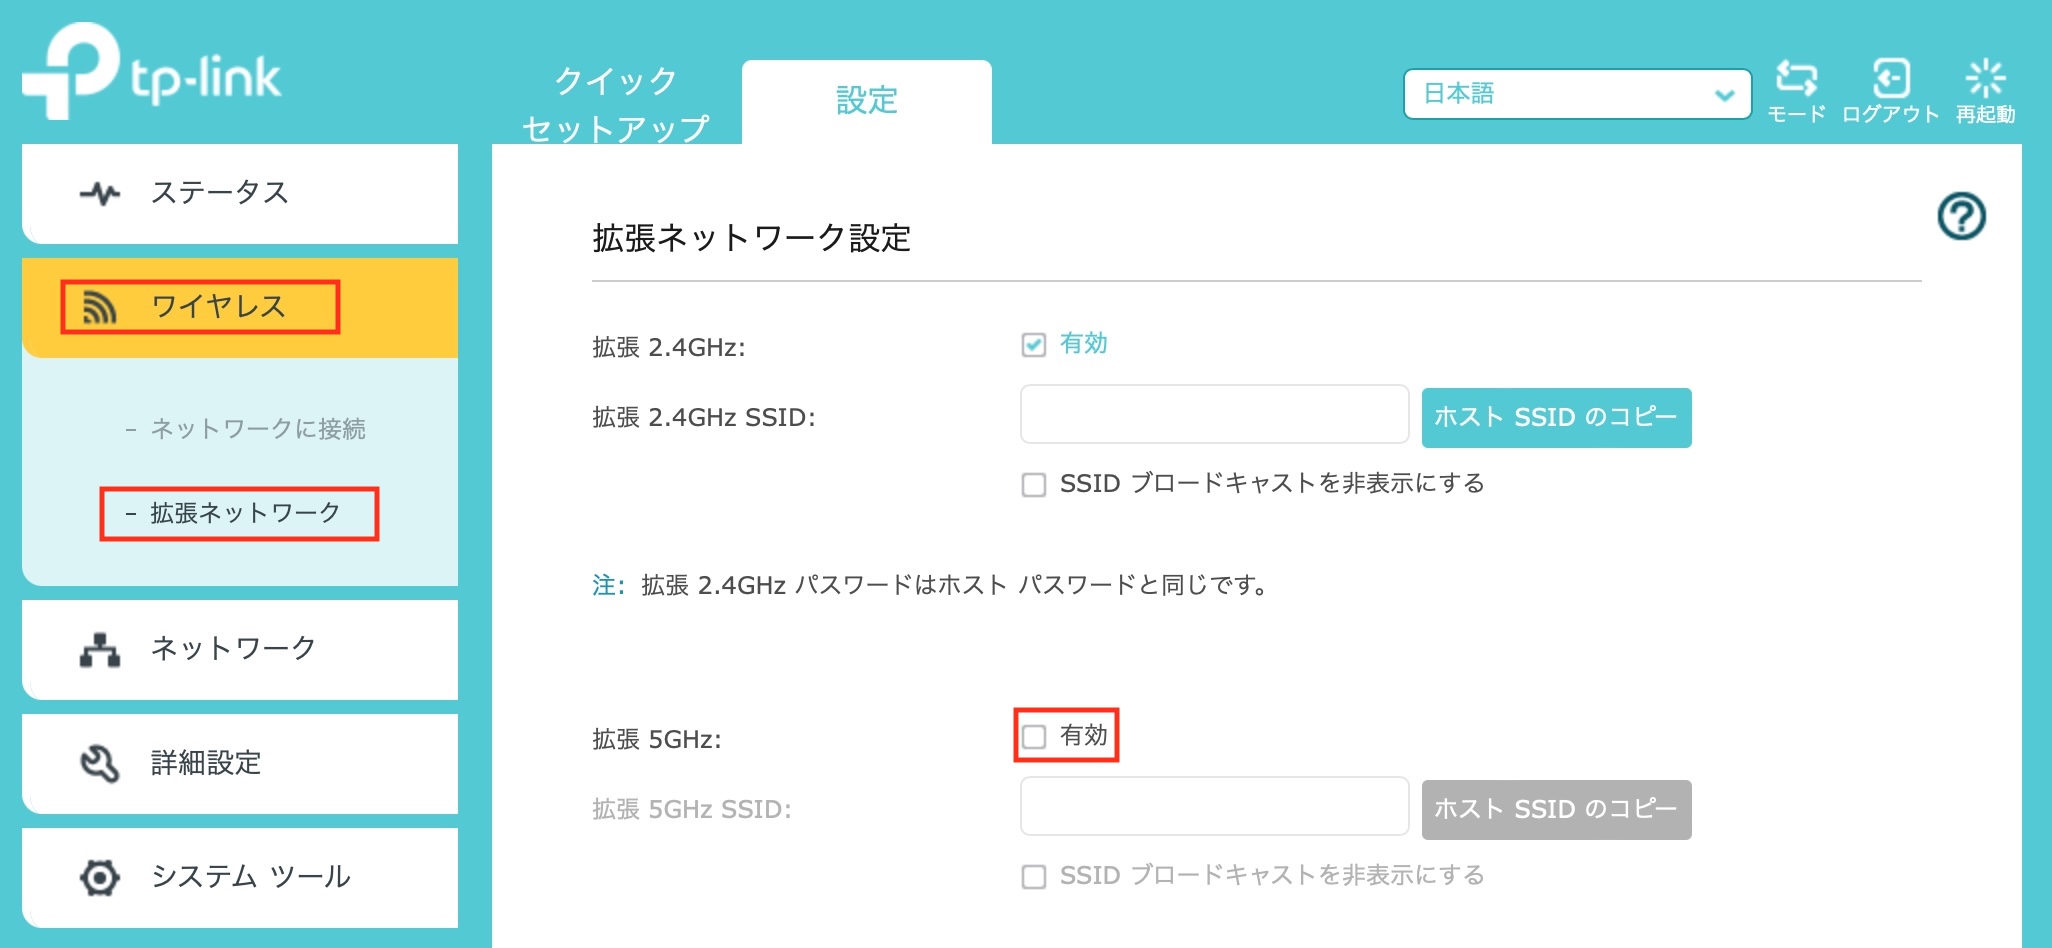Collapse the ワイヤレス sidebar section
Viewport: 2052px width, 948px height.
240,307
